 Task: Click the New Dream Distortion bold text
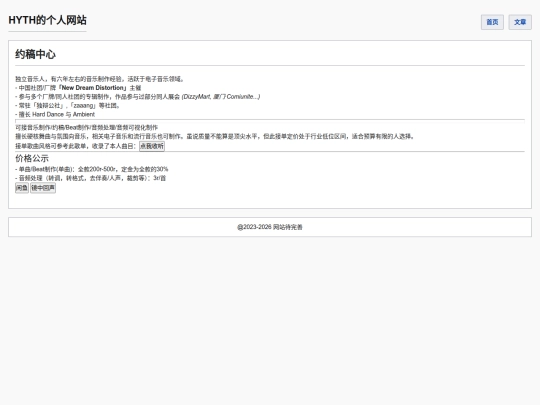coord(92,88)
